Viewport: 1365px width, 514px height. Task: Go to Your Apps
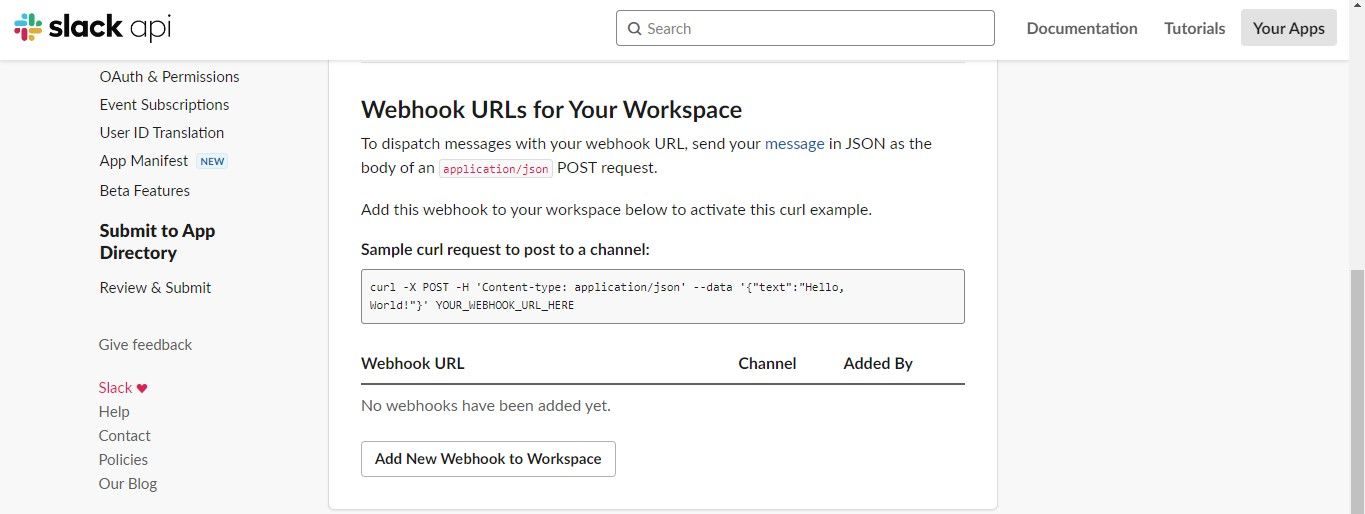point(1288,28)
